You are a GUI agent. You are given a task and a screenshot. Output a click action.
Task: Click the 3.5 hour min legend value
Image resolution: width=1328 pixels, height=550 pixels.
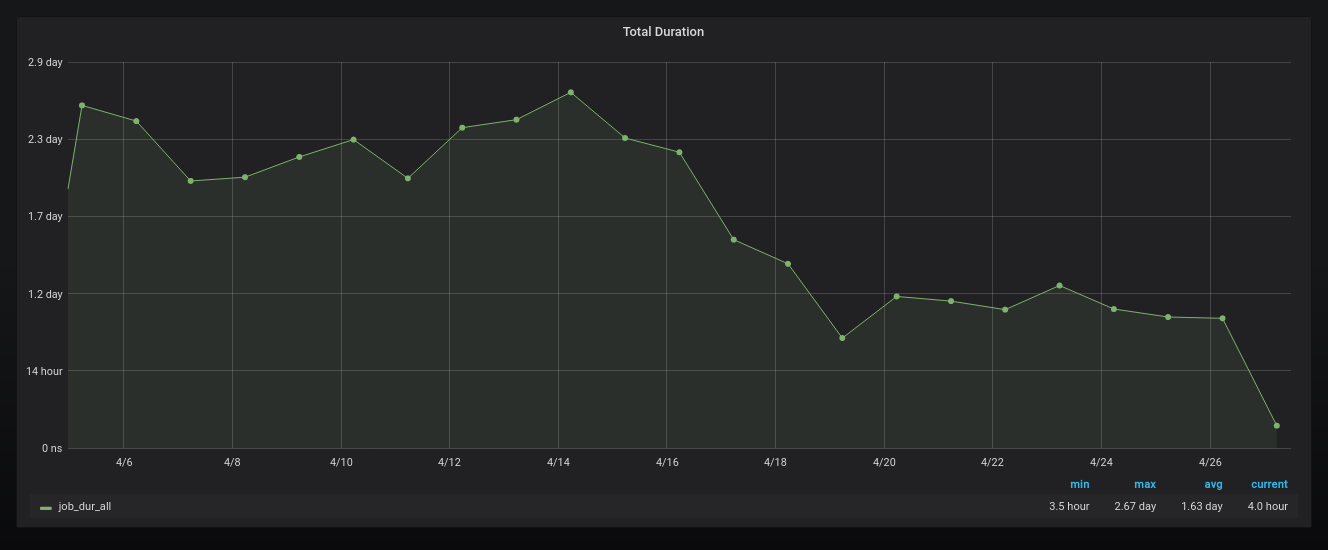[1069, 507]
